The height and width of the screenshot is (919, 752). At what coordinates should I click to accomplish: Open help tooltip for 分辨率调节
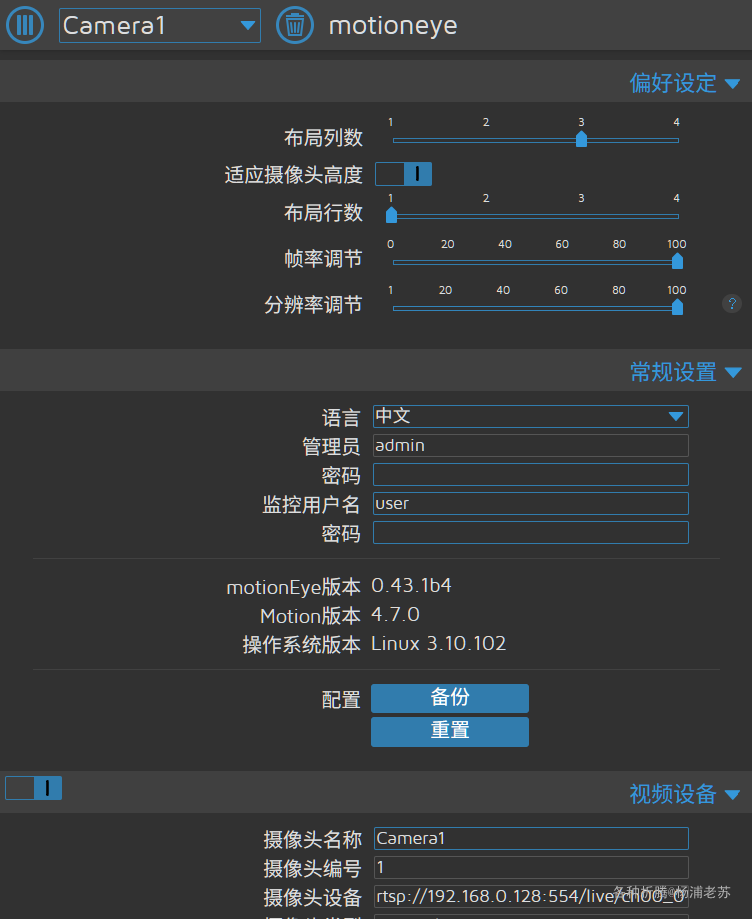point(731,304)
